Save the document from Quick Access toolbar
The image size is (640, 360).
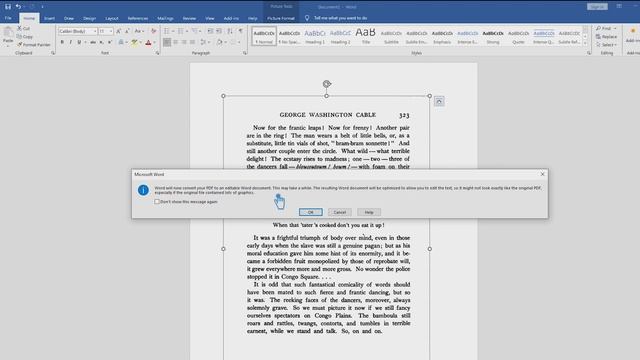point(8,7)
